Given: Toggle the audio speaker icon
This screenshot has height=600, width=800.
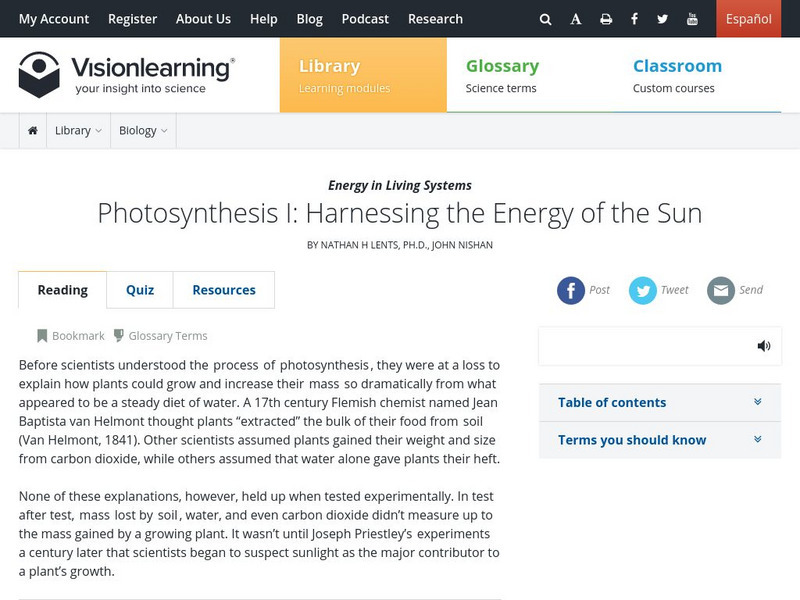Looking at the screenshot, I should [764, 346].
